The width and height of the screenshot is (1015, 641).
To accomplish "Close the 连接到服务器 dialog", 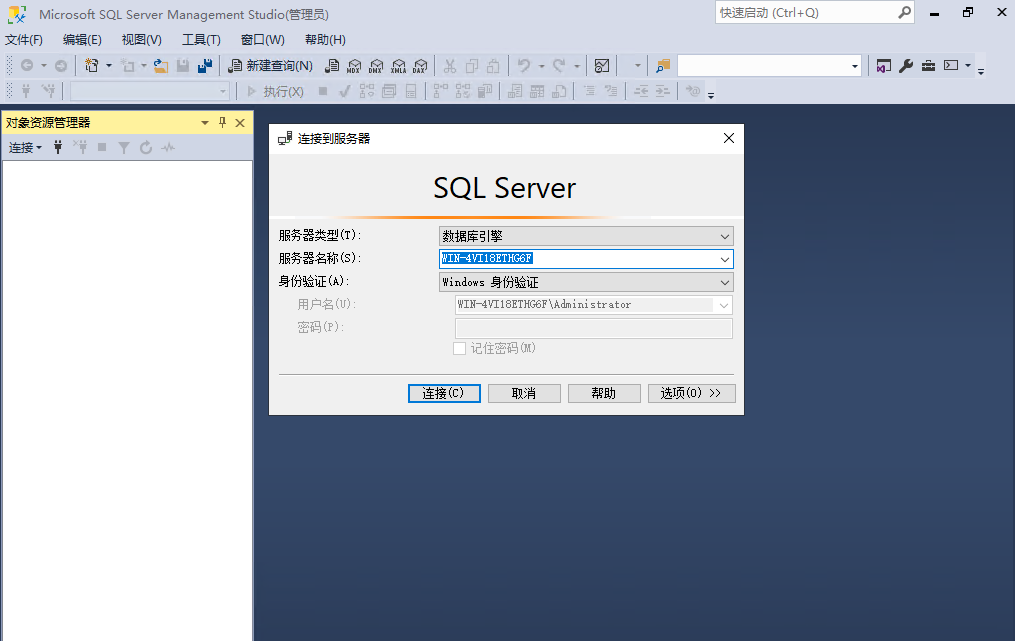I will [729, 138].
